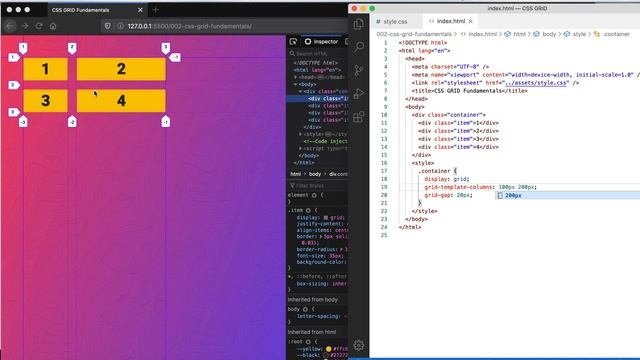The image size is (640, 360).
Task: Open VS Code Extensions icon
Action: click(x=358, y=117)
